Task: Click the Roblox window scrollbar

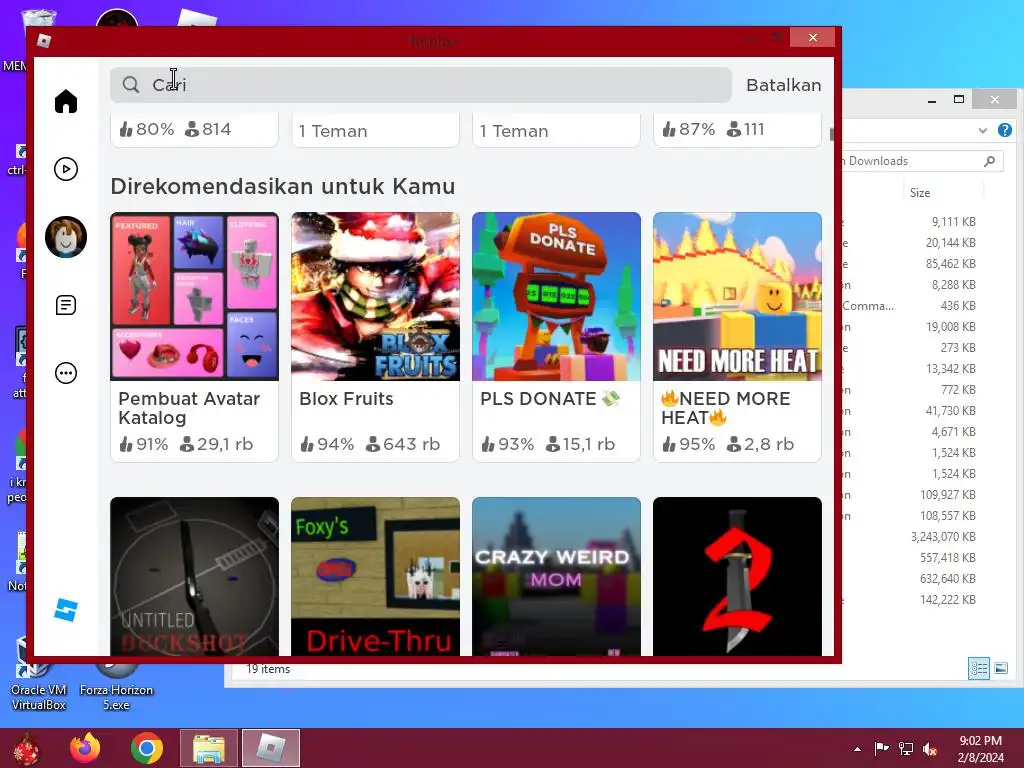Action: 831,134
